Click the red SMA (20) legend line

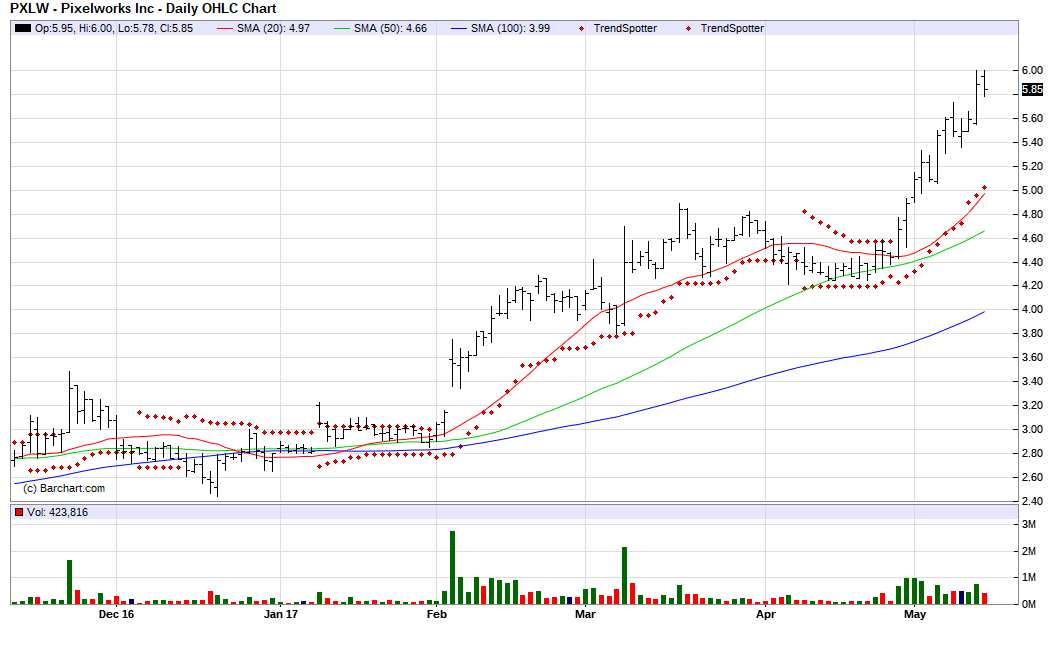224,28
